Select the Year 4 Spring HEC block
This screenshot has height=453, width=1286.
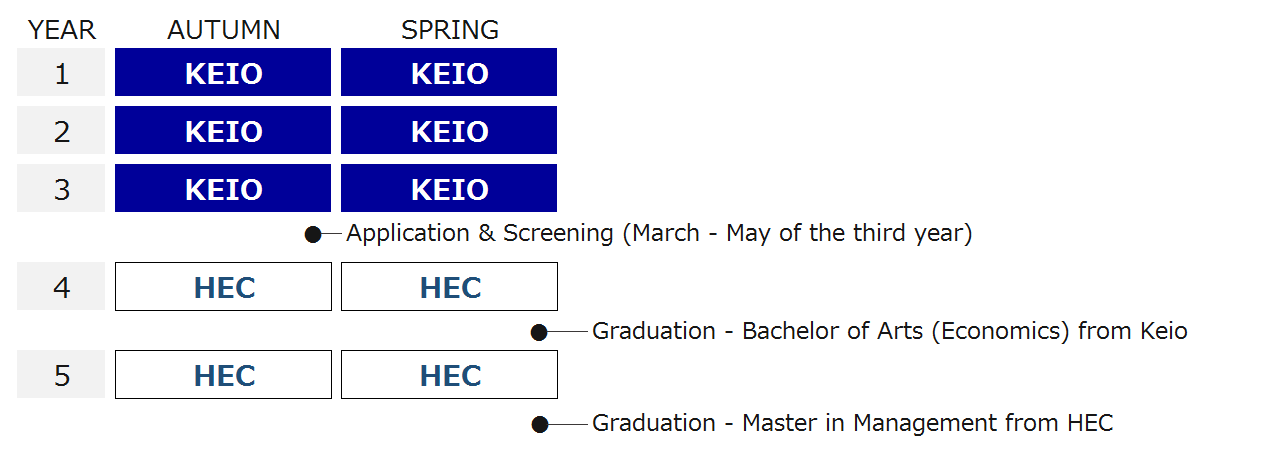point(449,287)
